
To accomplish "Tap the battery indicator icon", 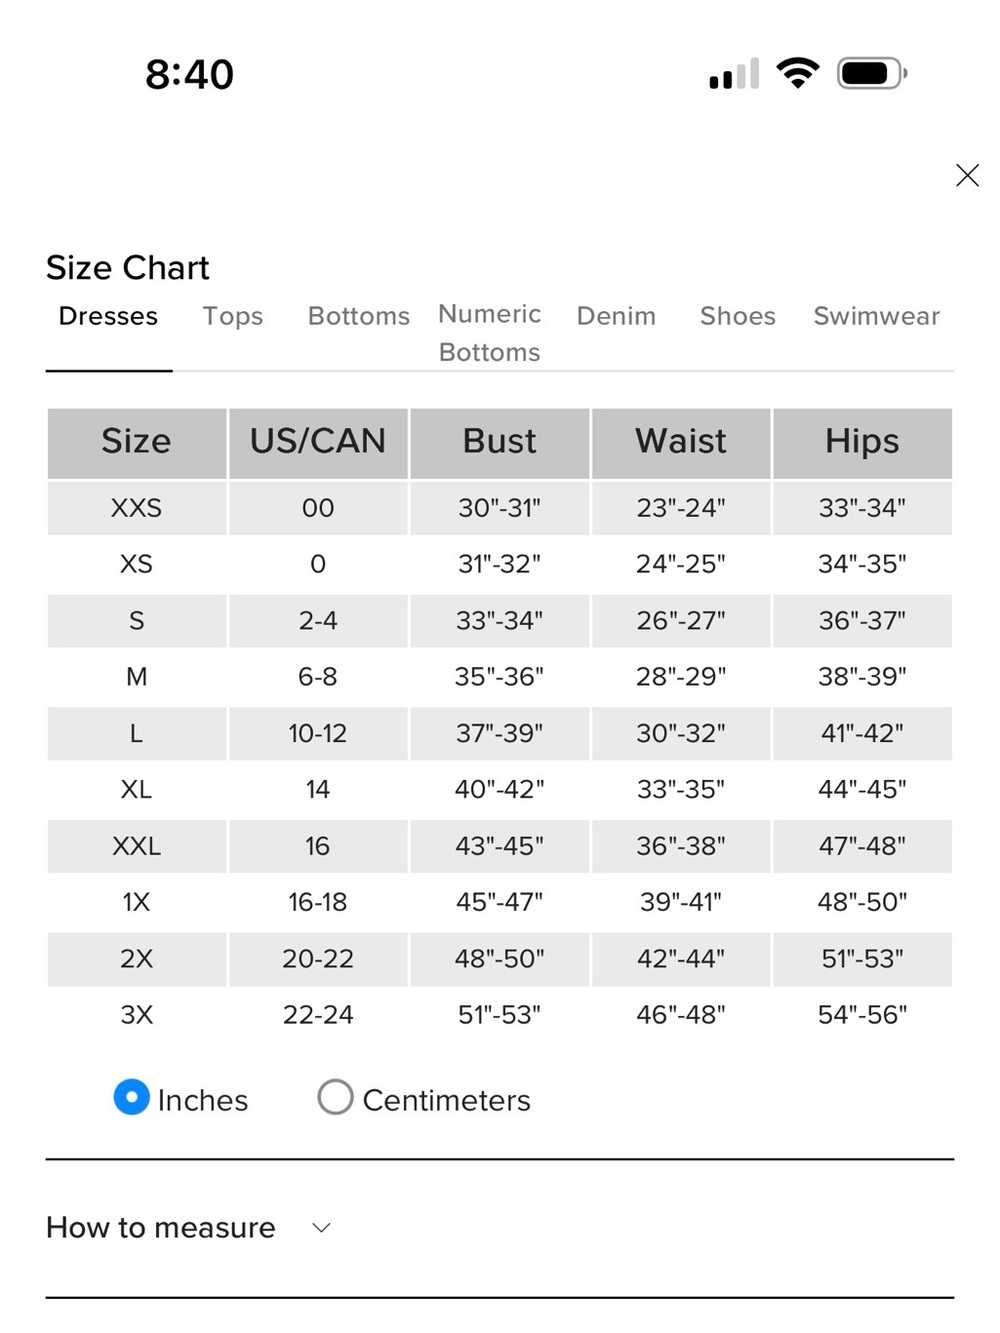I will point(872,73).
